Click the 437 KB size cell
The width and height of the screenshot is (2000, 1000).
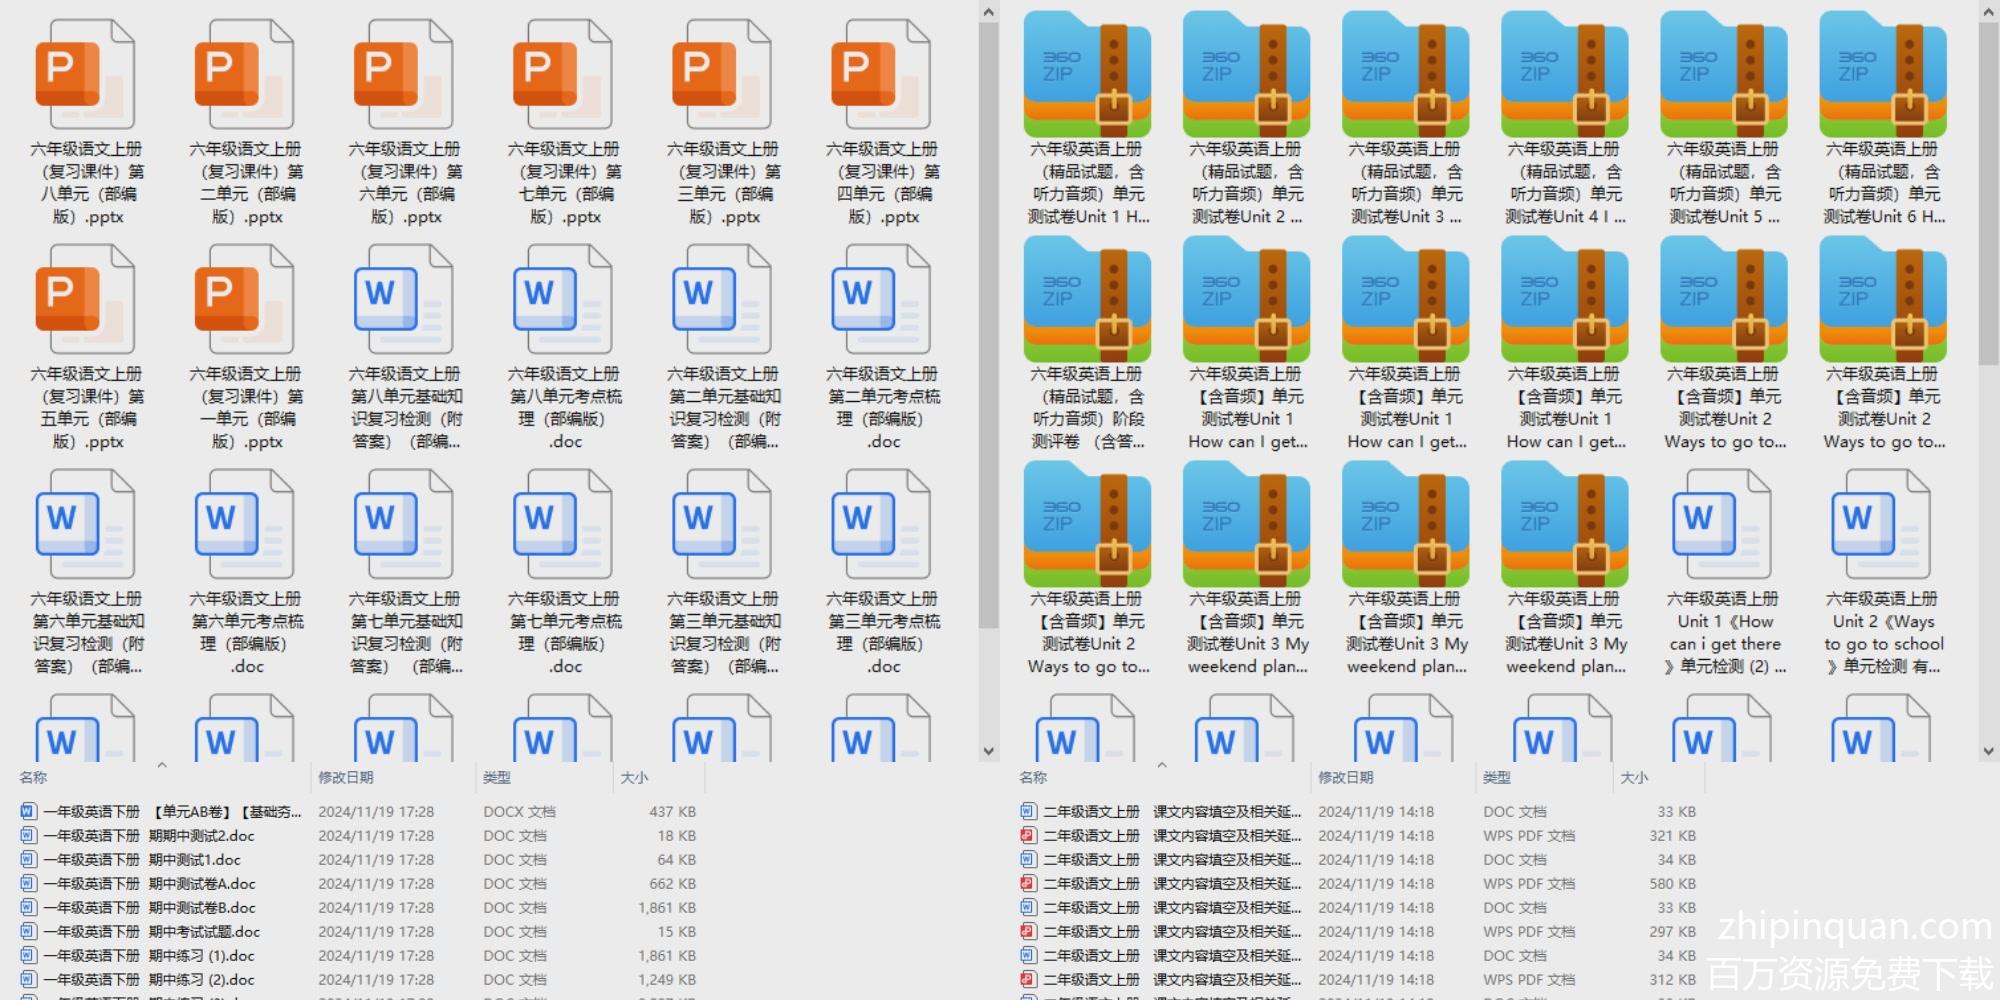(672, 811)
